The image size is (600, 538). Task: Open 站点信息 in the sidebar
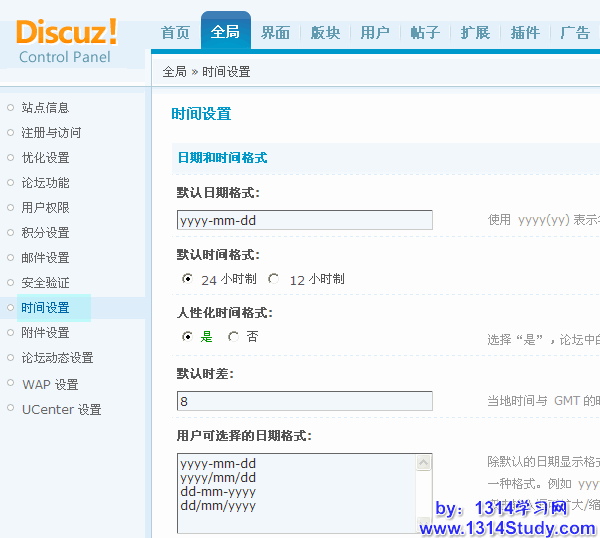pos(45,108)
